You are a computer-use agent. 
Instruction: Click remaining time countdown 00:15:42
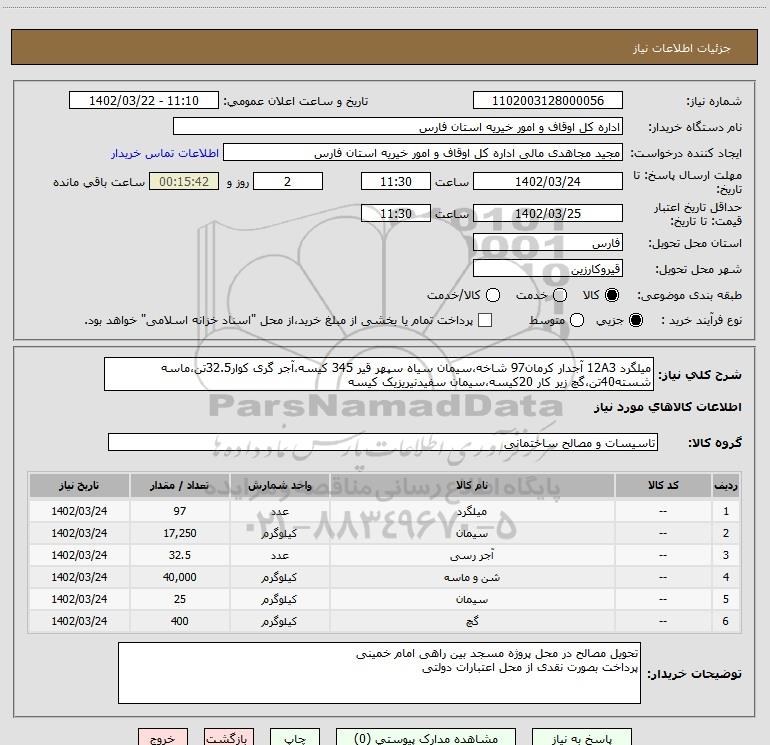tap(184, 181)
